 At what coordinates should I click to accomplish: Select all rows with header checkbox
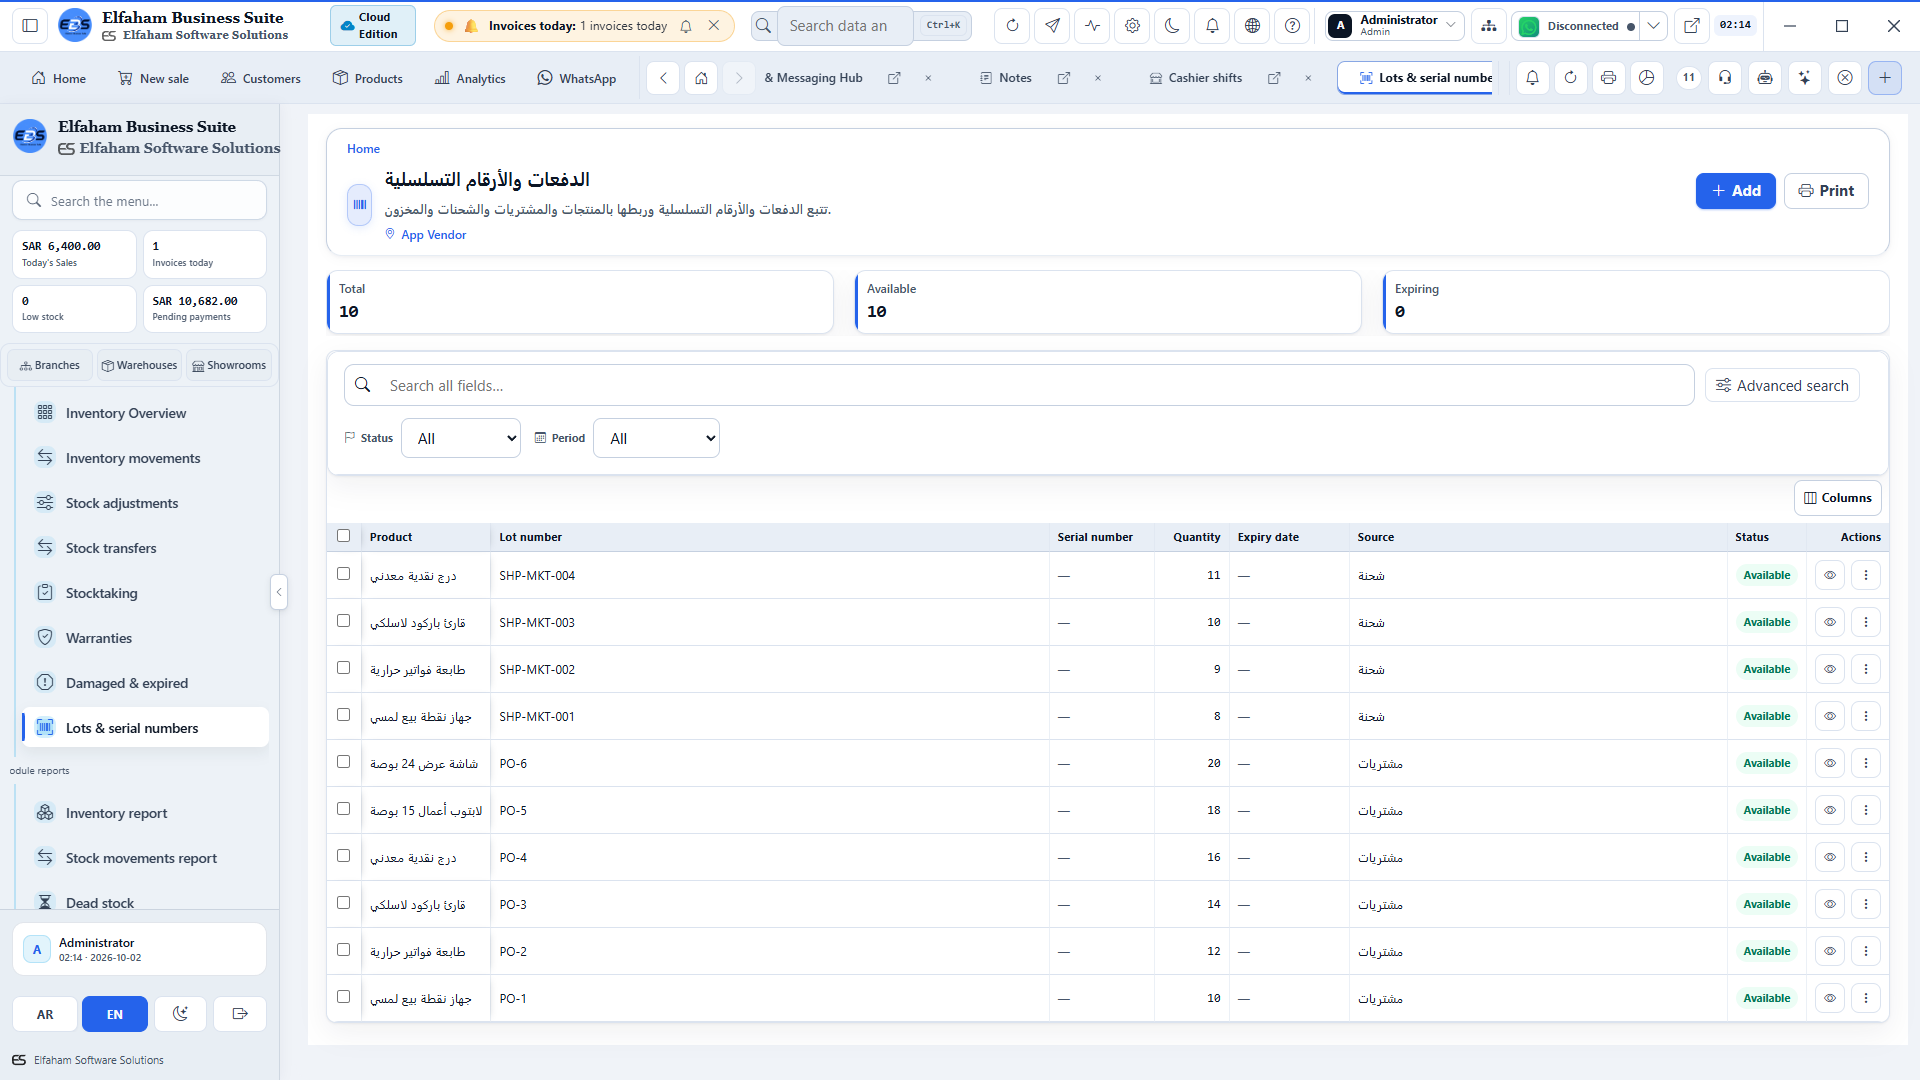coord(344,536)
